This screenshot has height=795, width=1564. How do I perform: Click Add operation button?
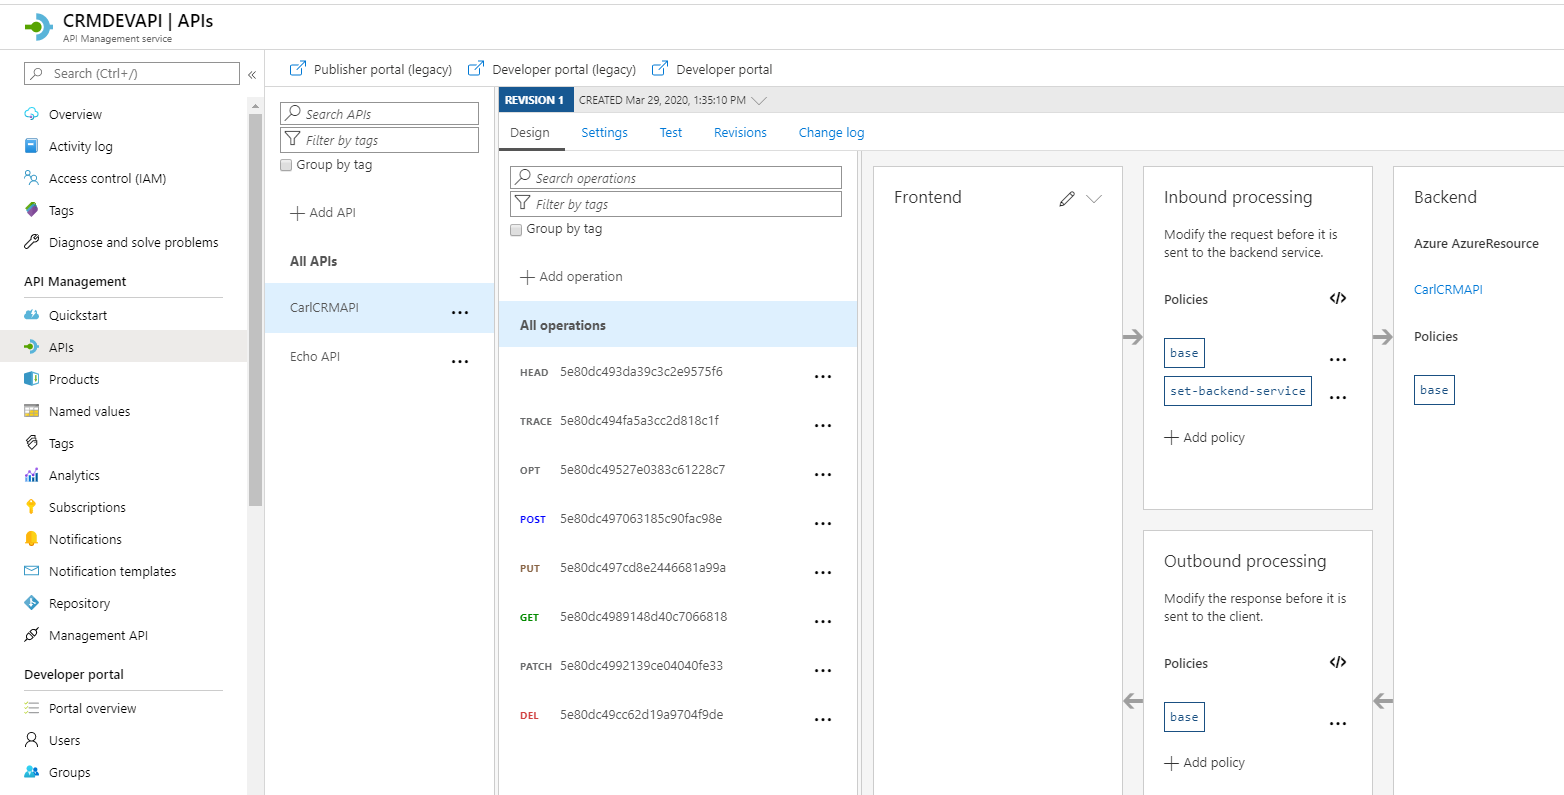click(x=571, y=276)
